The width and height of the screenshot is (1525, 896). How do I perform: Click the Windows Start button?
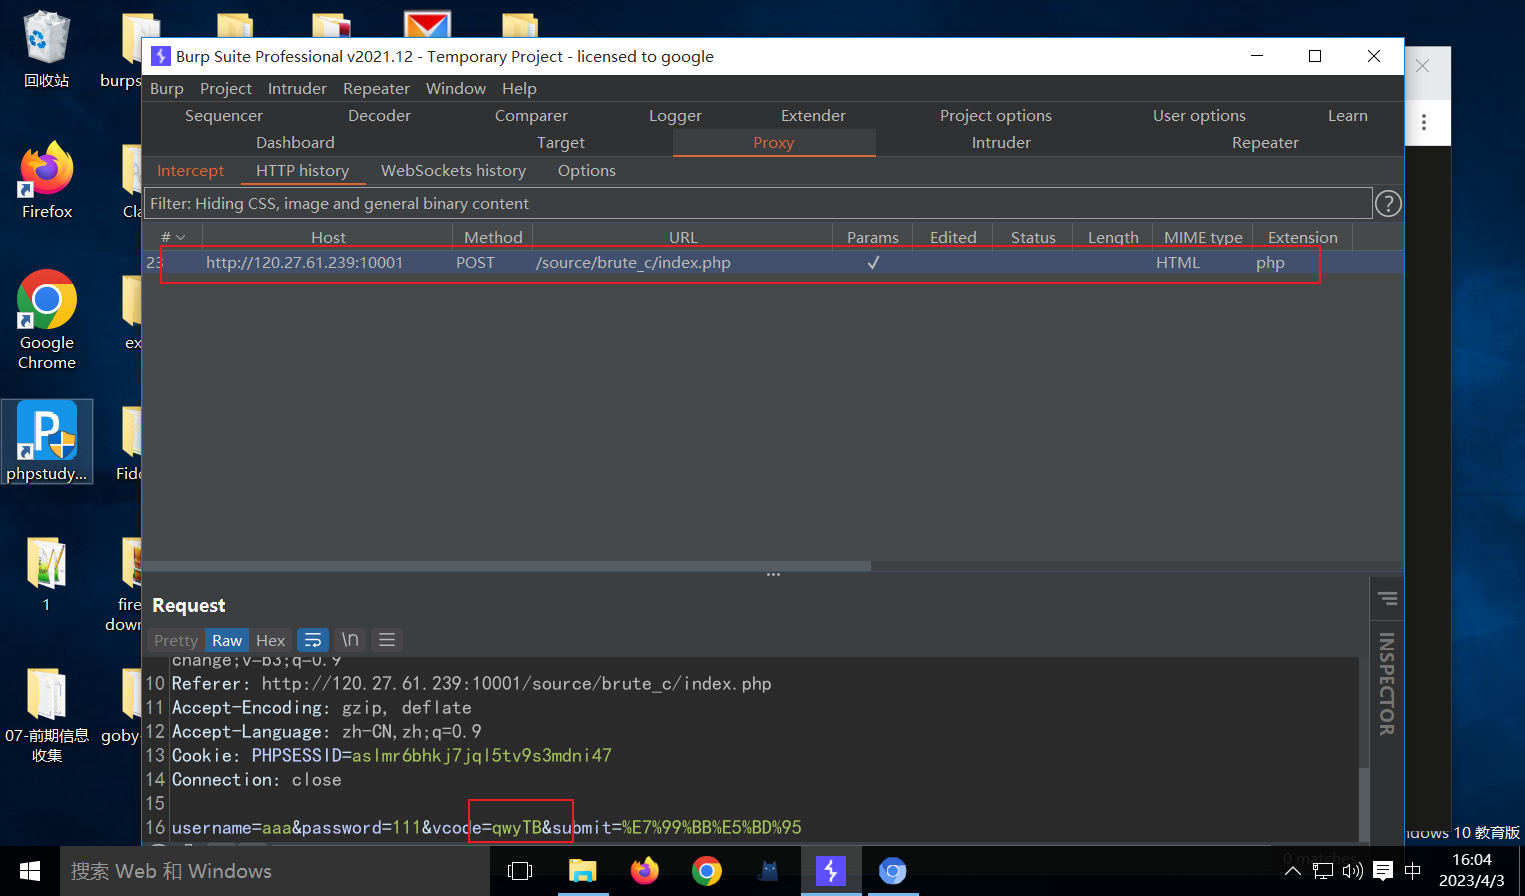[x=30, y=871]
